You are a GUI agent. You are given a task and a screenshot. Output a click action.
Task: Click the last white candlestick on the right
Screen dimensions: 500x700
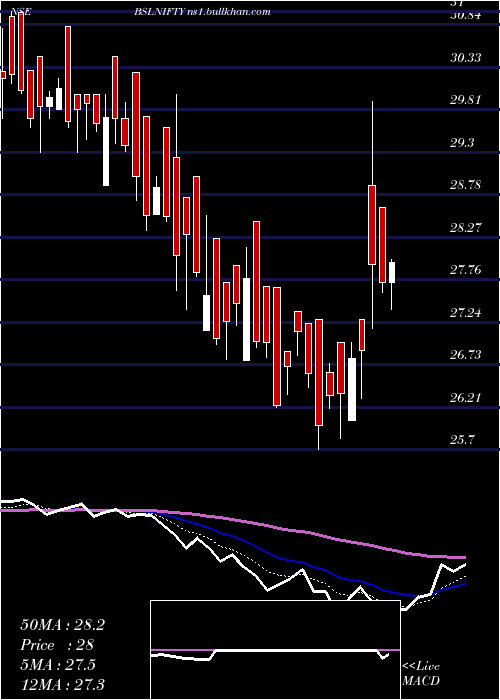pos(392,273)
